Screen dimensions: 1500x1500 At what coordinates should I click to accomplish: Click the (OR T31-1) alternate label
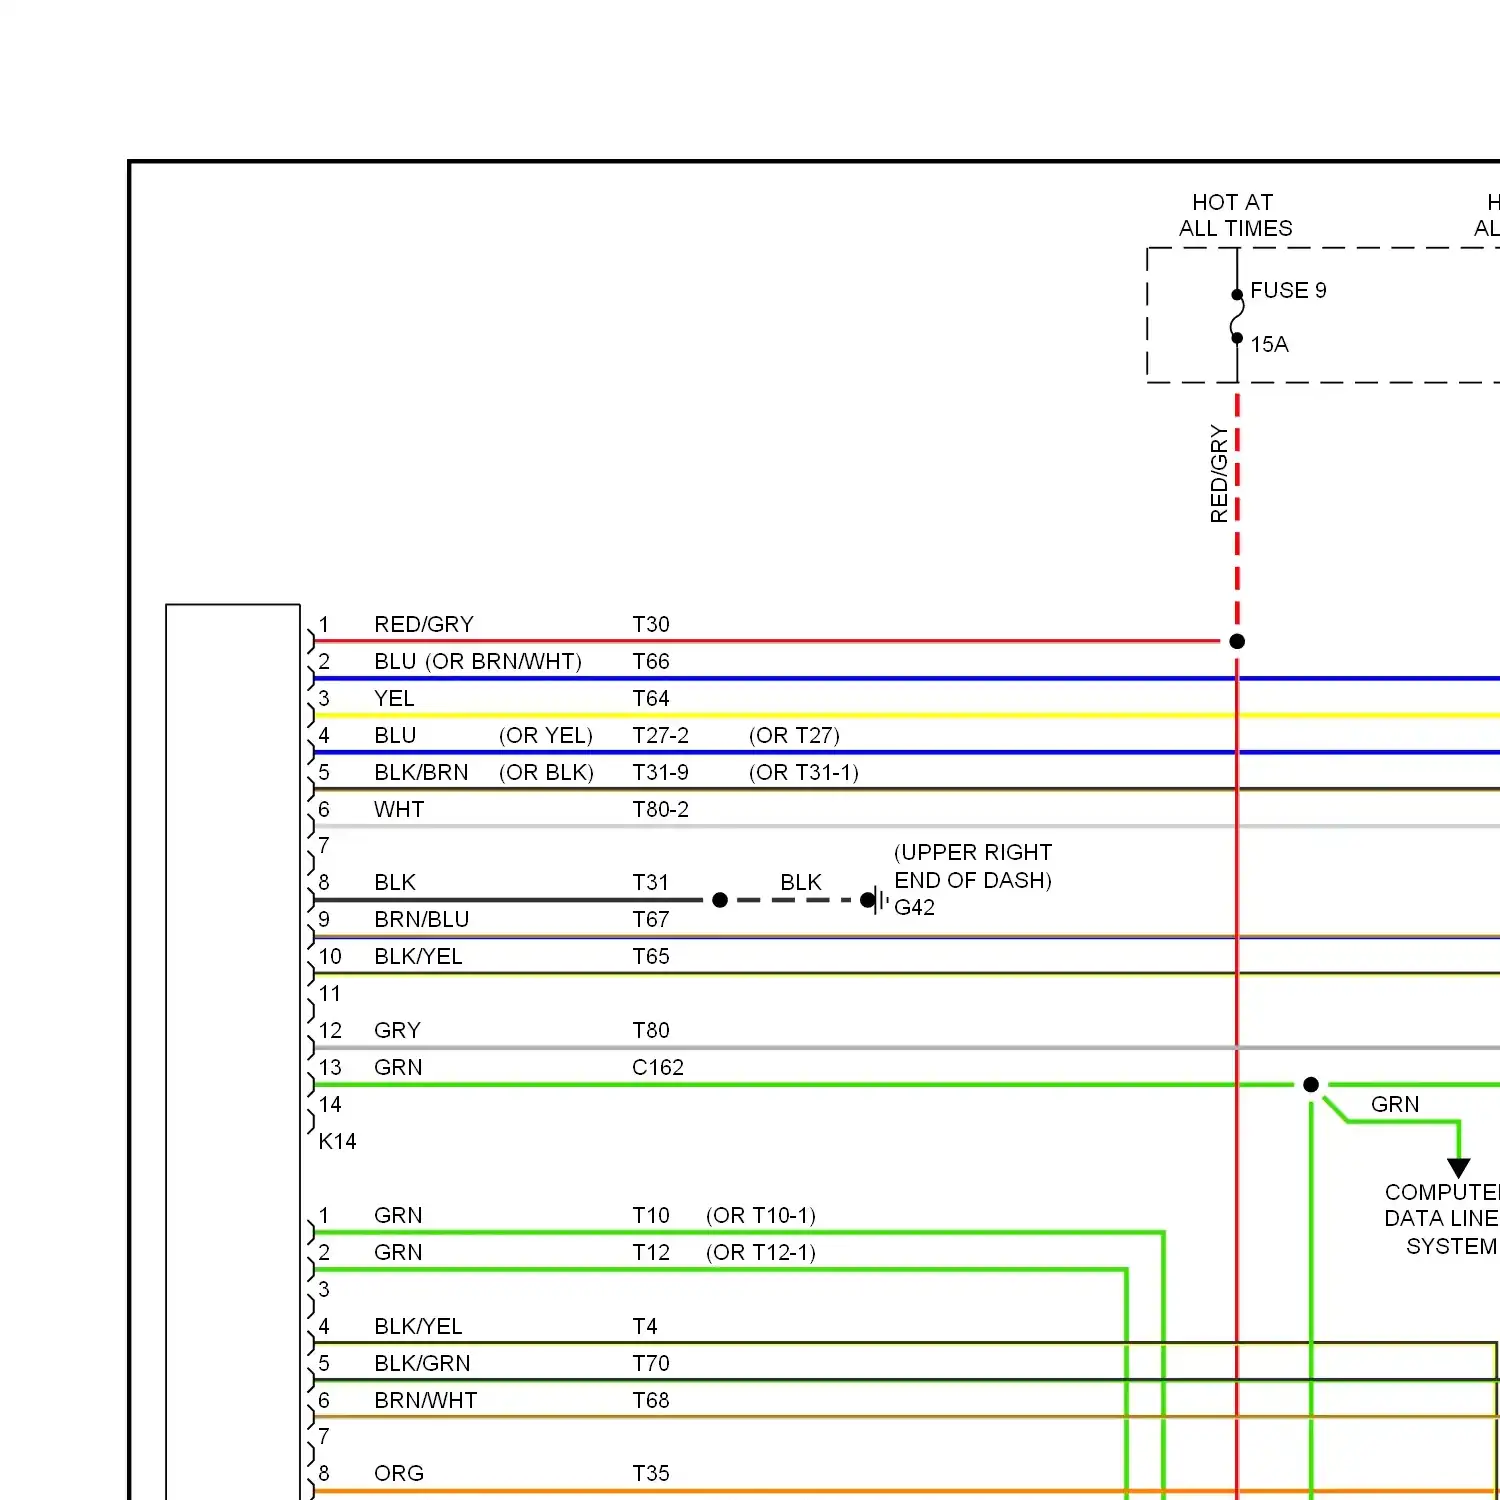pos(803,772)
